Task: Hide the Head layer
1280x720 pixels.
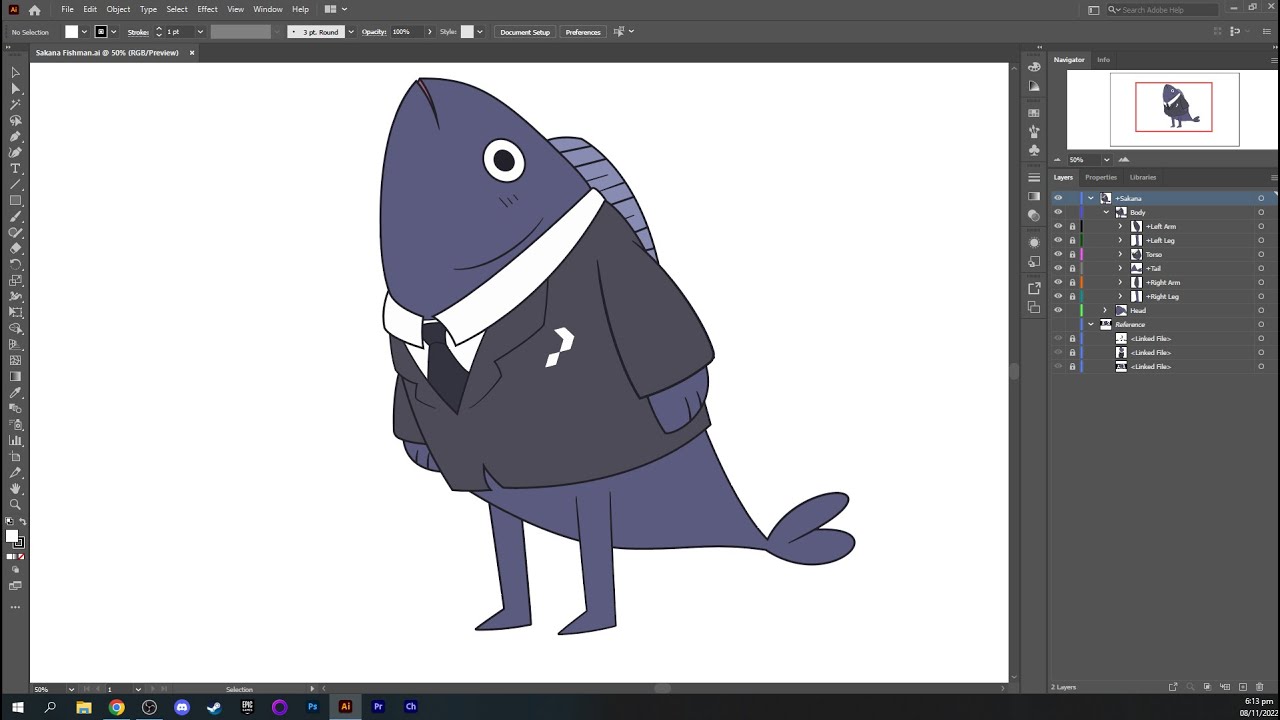Action: coord(1058,310)
